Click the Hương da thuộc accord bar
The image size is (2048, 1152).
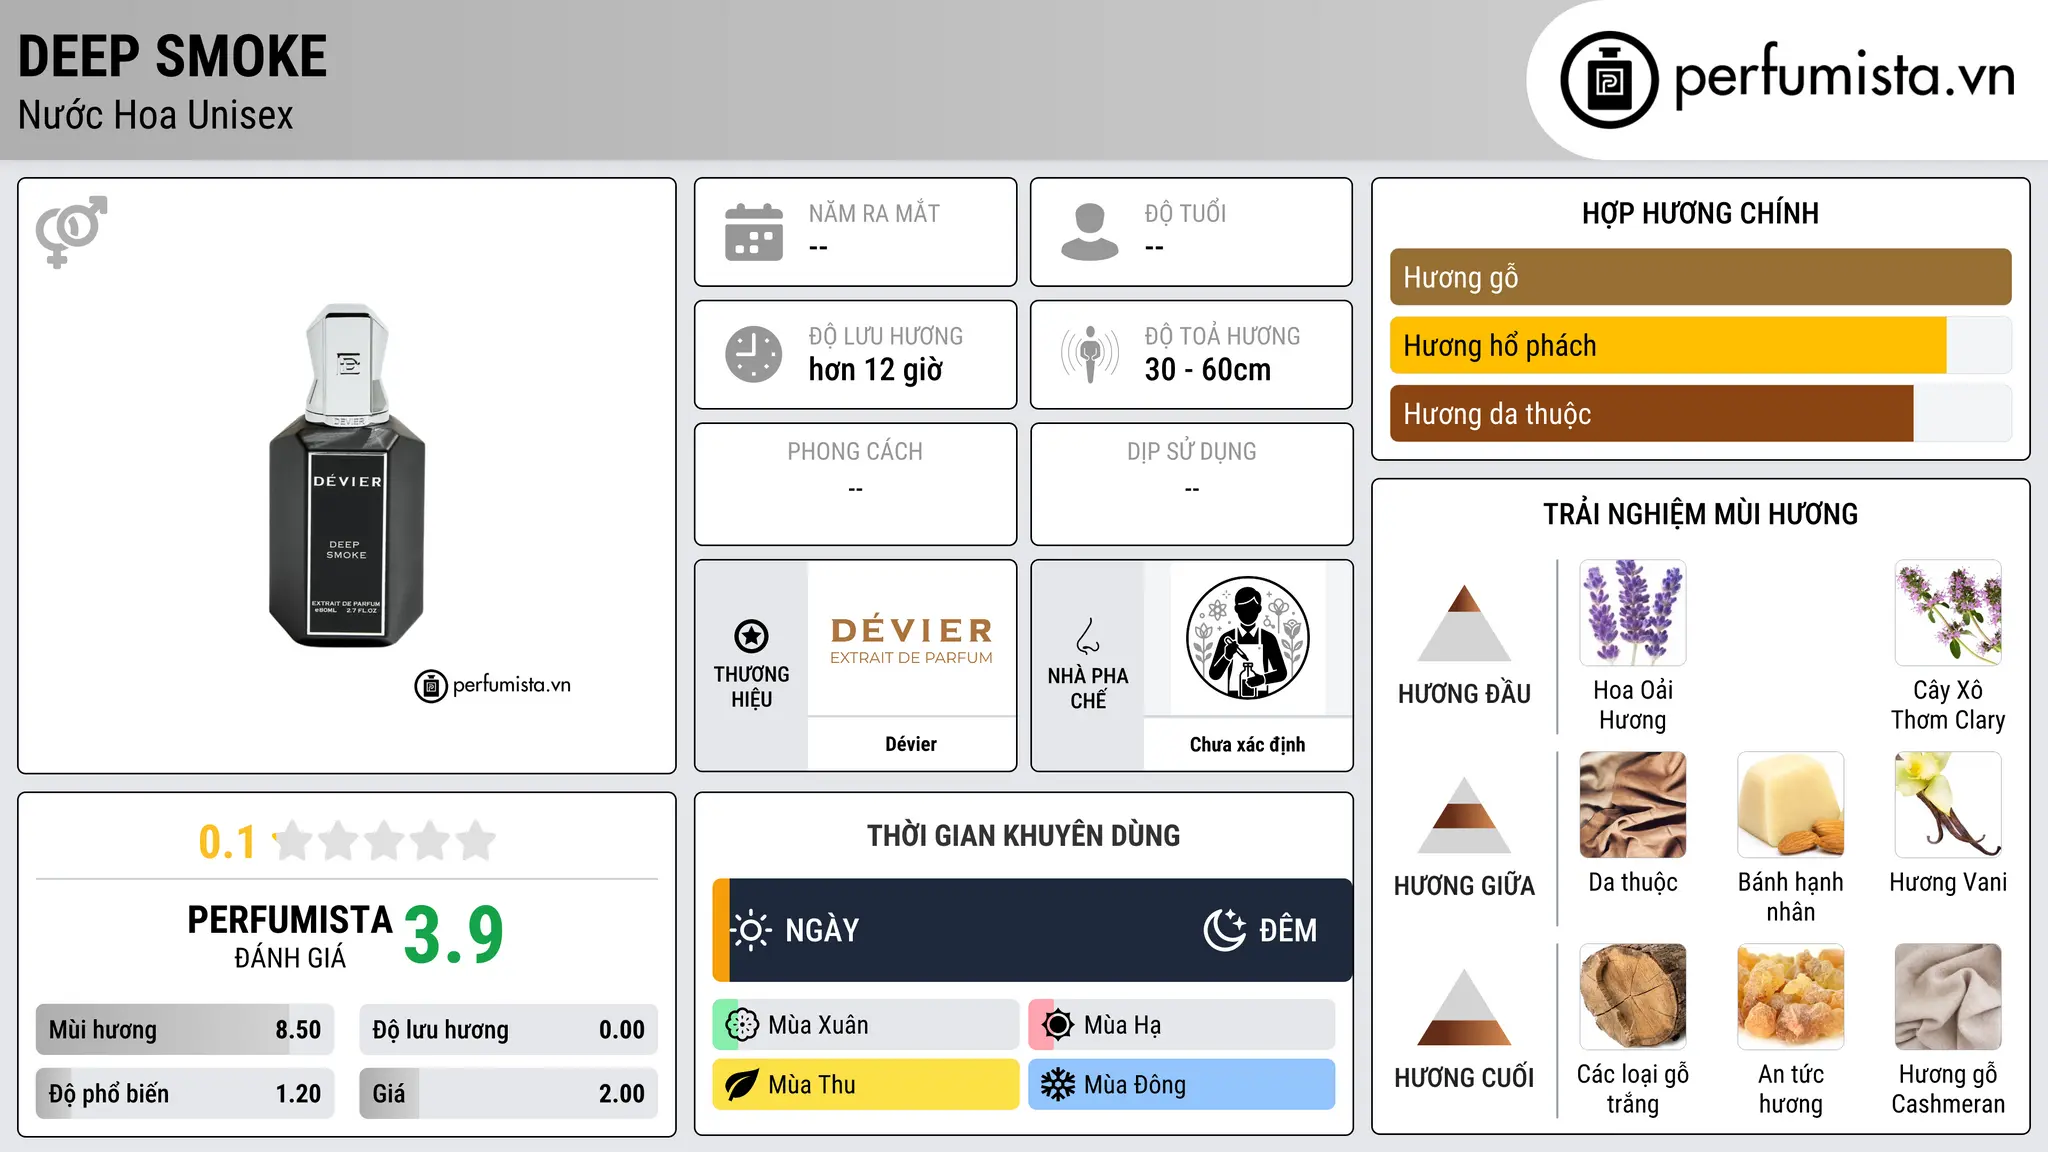point(1701,414)
